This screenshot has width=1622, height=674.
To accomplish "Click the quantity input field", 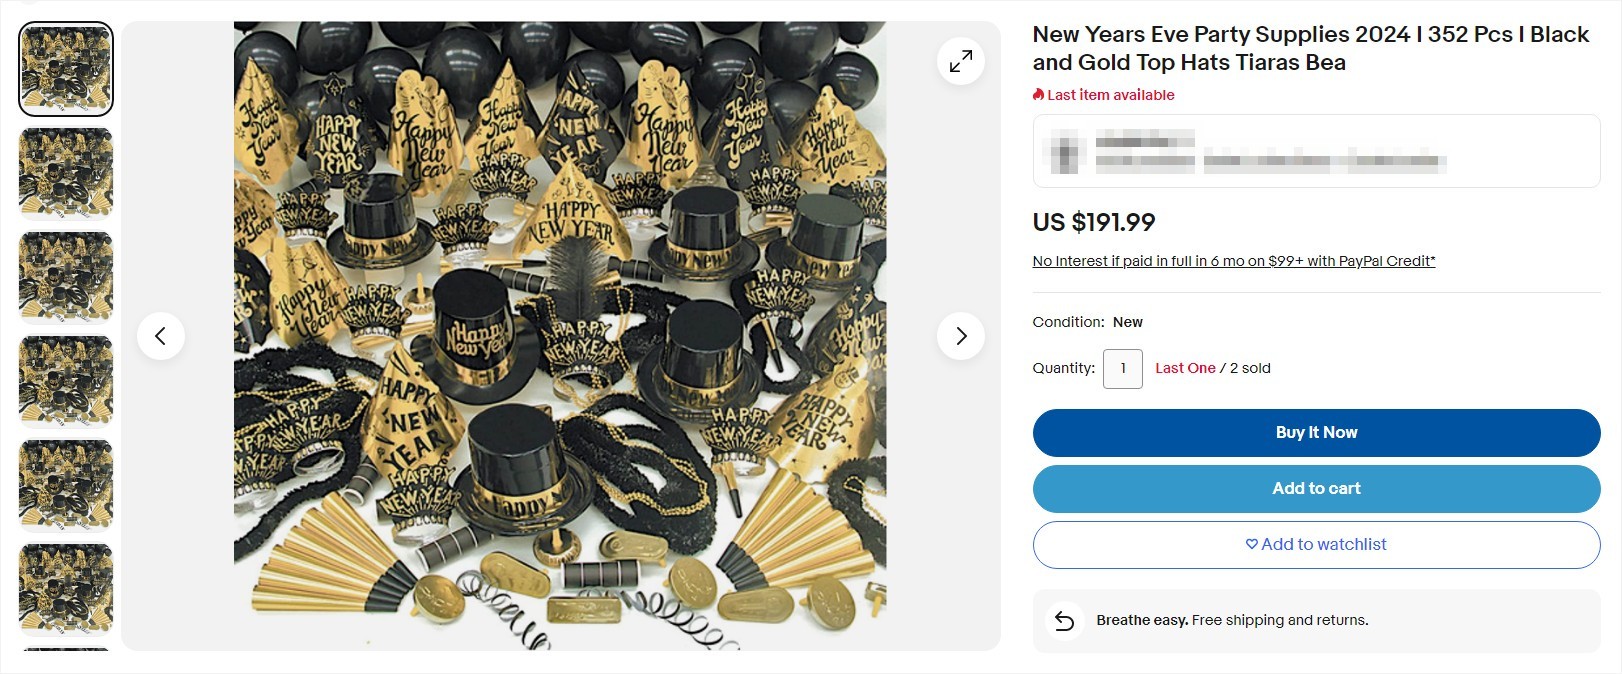I will [1122, 368].
